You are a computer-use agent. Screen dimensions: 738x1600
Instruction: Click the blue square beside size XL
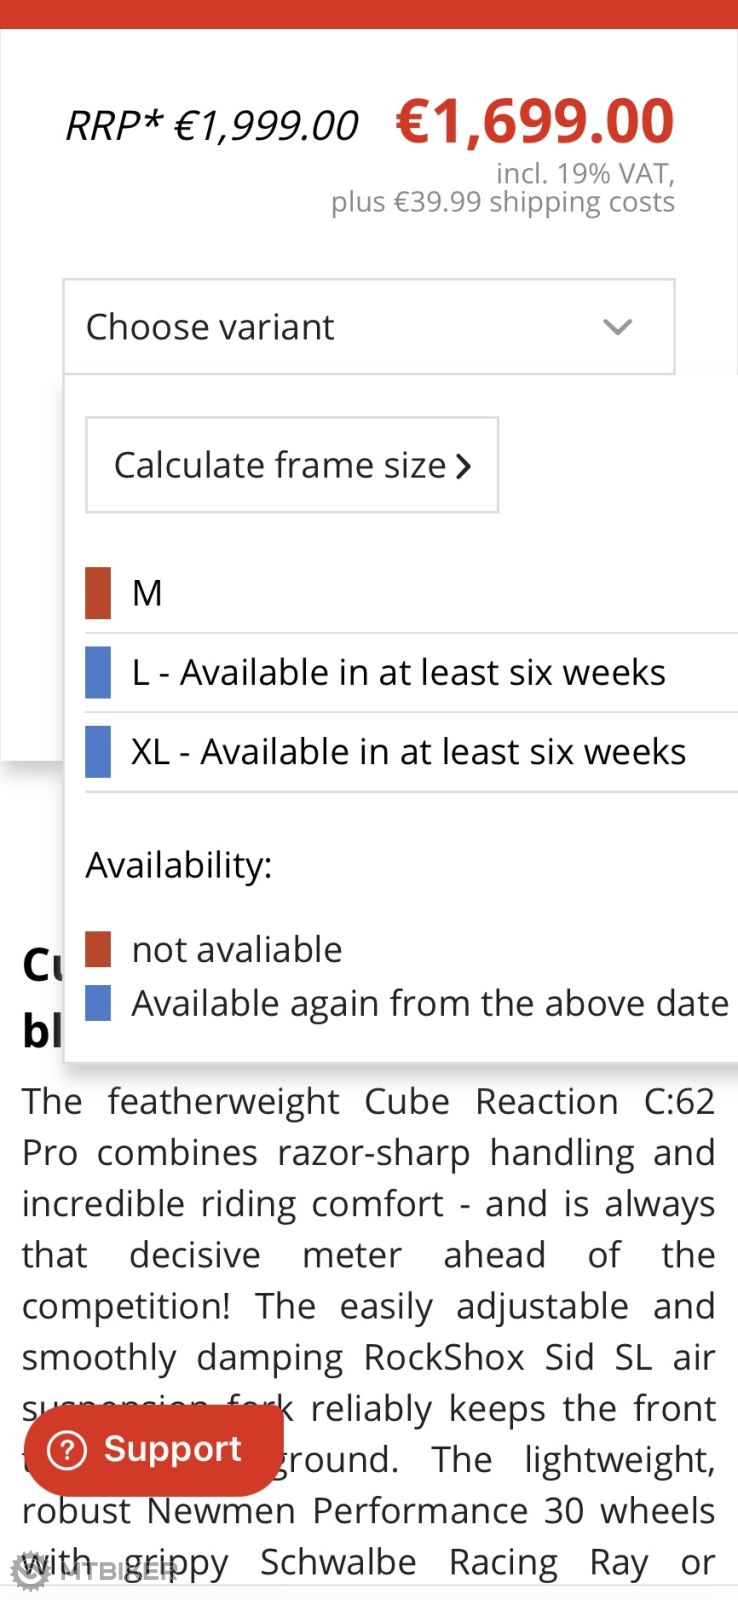[x=98, y=752]
